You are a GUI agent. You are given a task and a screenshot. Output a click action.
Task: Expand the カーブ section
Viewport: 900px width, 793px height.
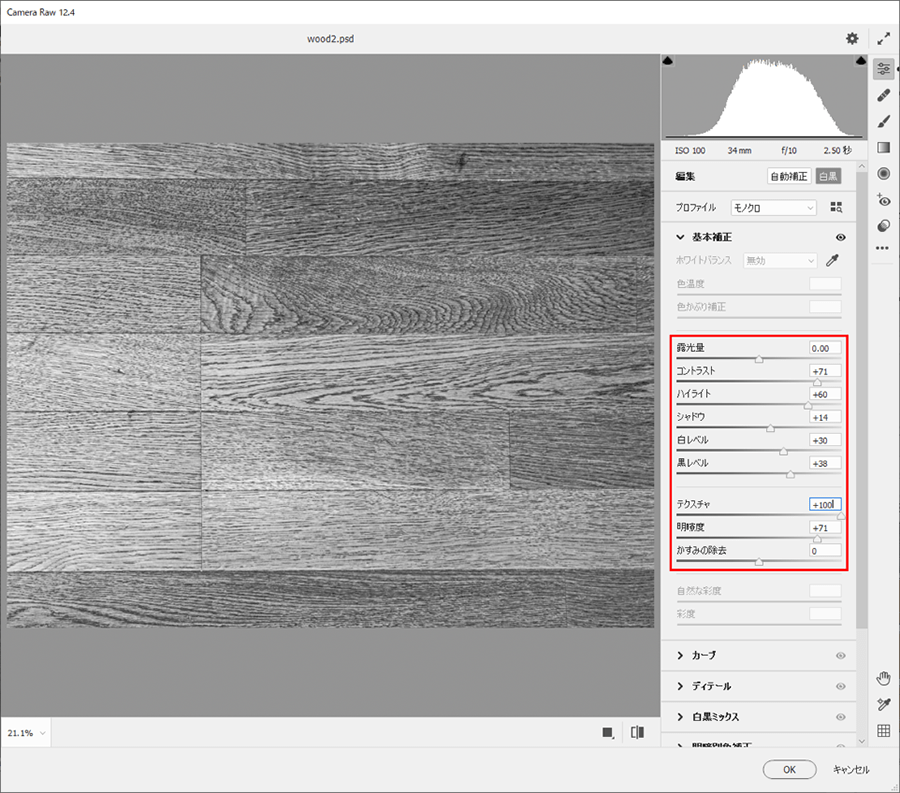(x=680, y=655)
